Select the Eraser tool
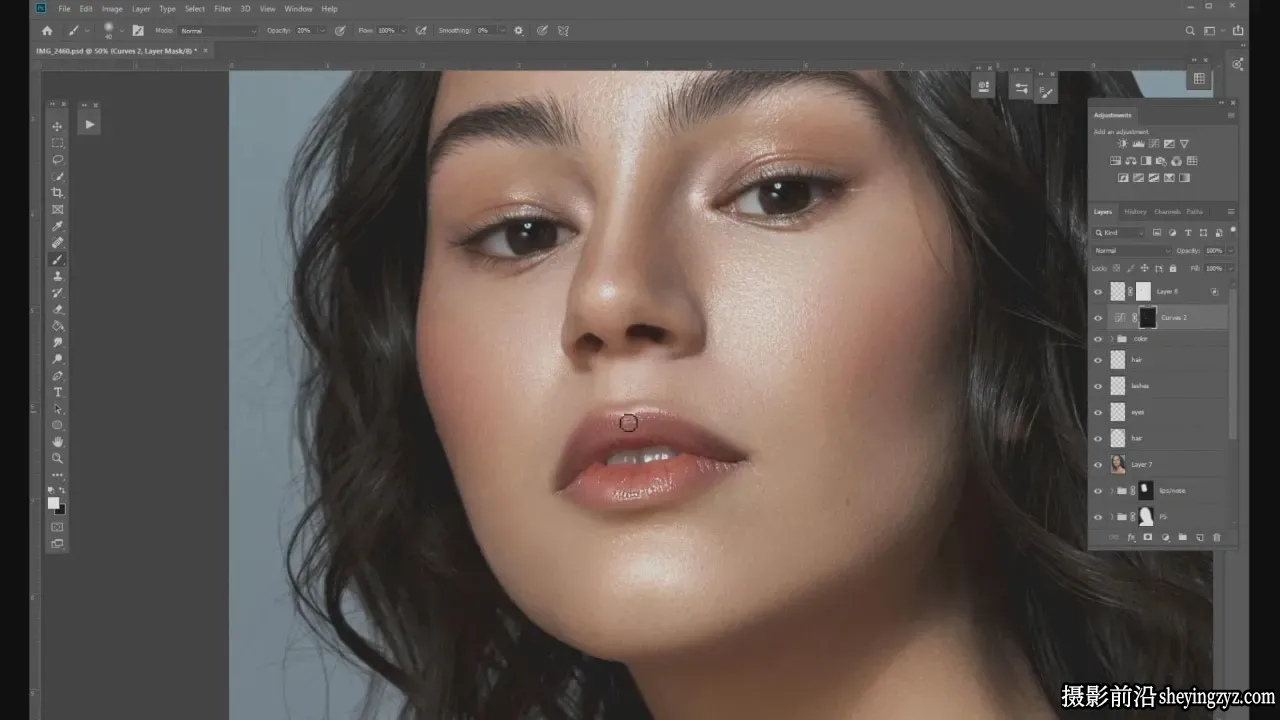The image size is (1280, 720). coord(57,309)
